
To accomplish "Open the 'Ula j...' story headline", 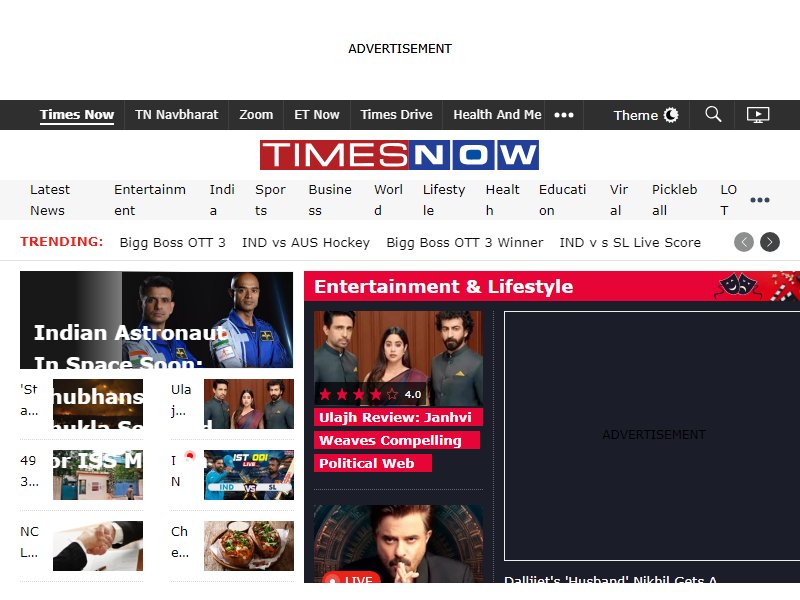I will pos(181,400).
